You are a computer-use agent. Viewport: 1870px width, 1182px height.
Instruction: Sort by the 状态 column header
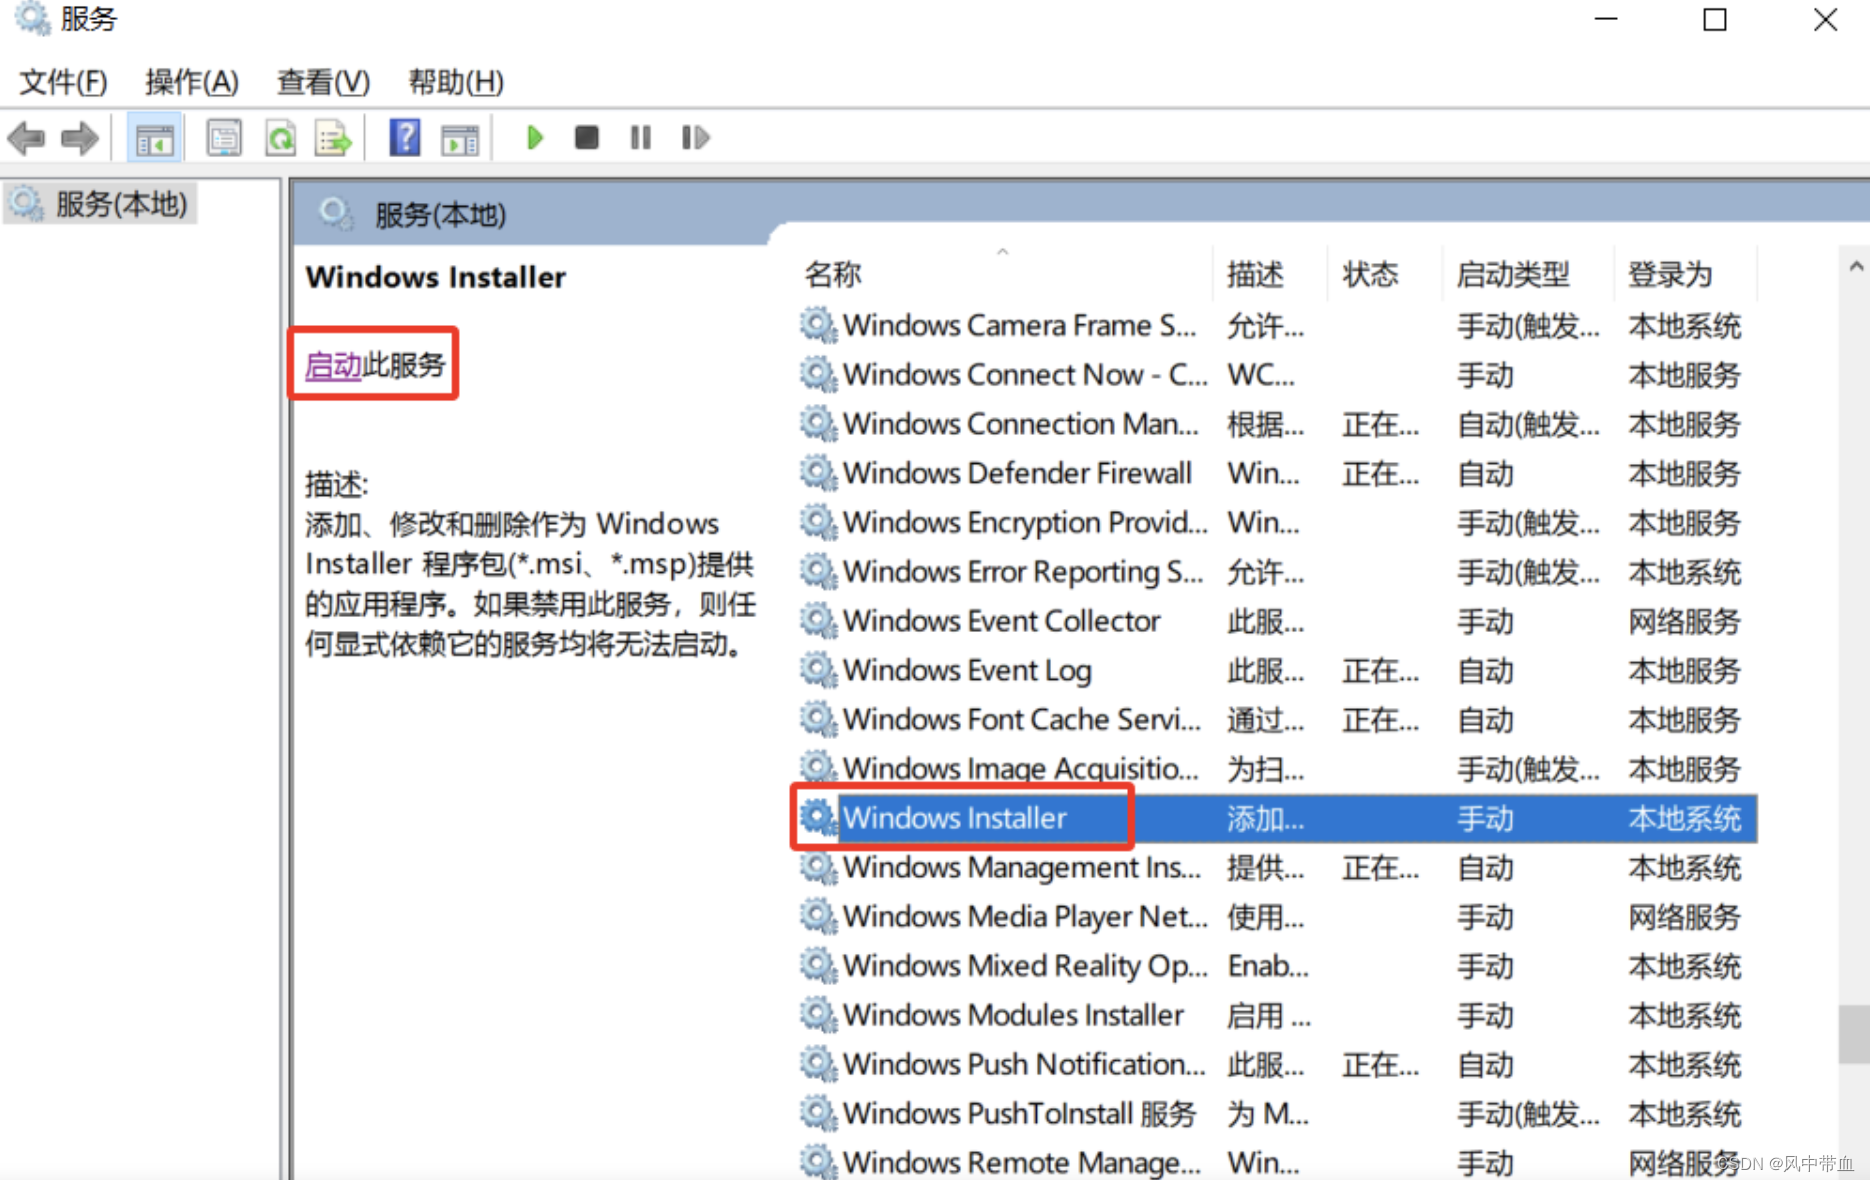(x=1371, y=274)
